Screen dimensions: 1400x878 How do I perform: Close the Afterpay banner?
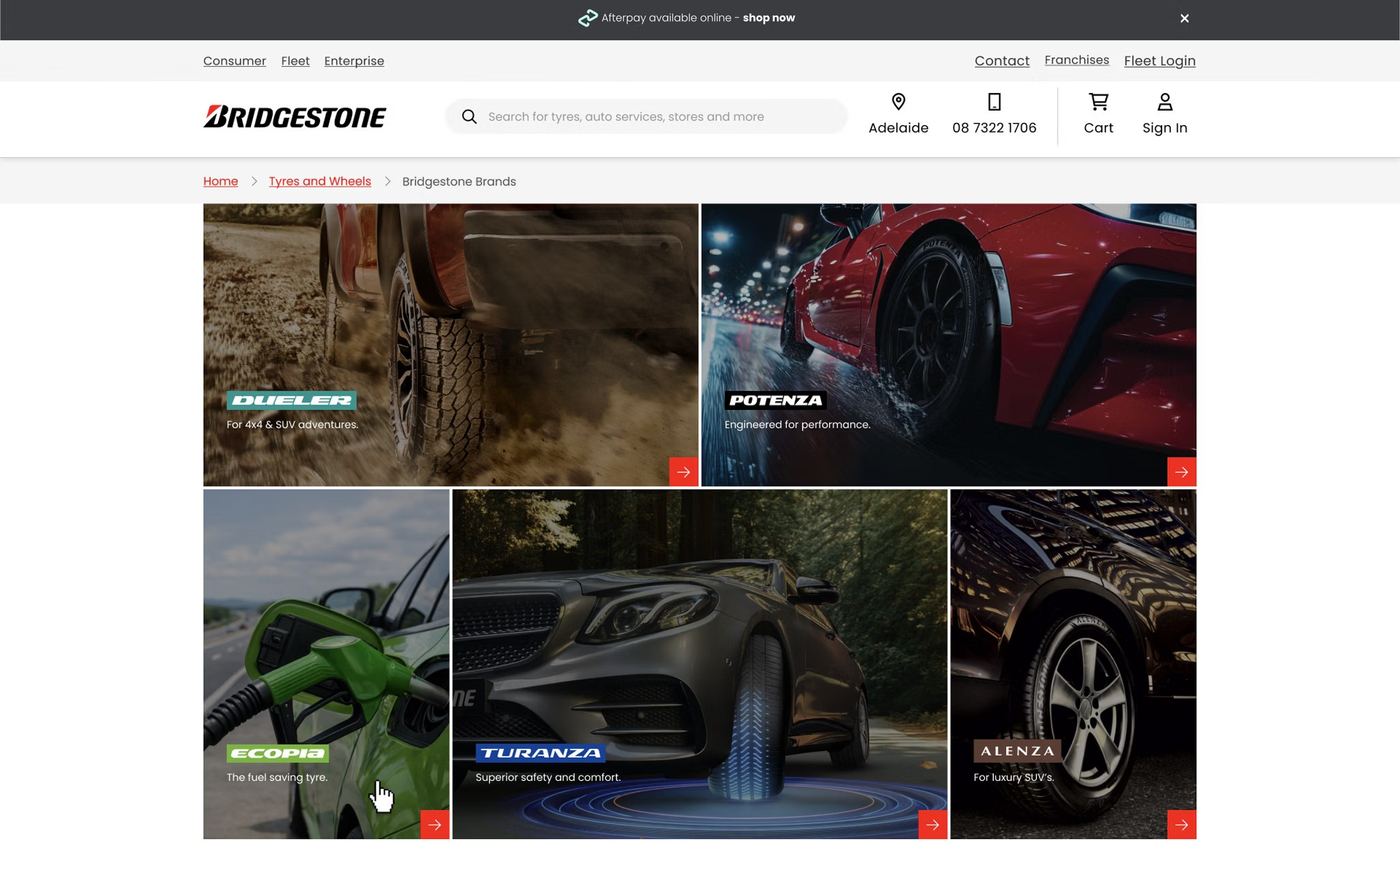pos(1184,18)
